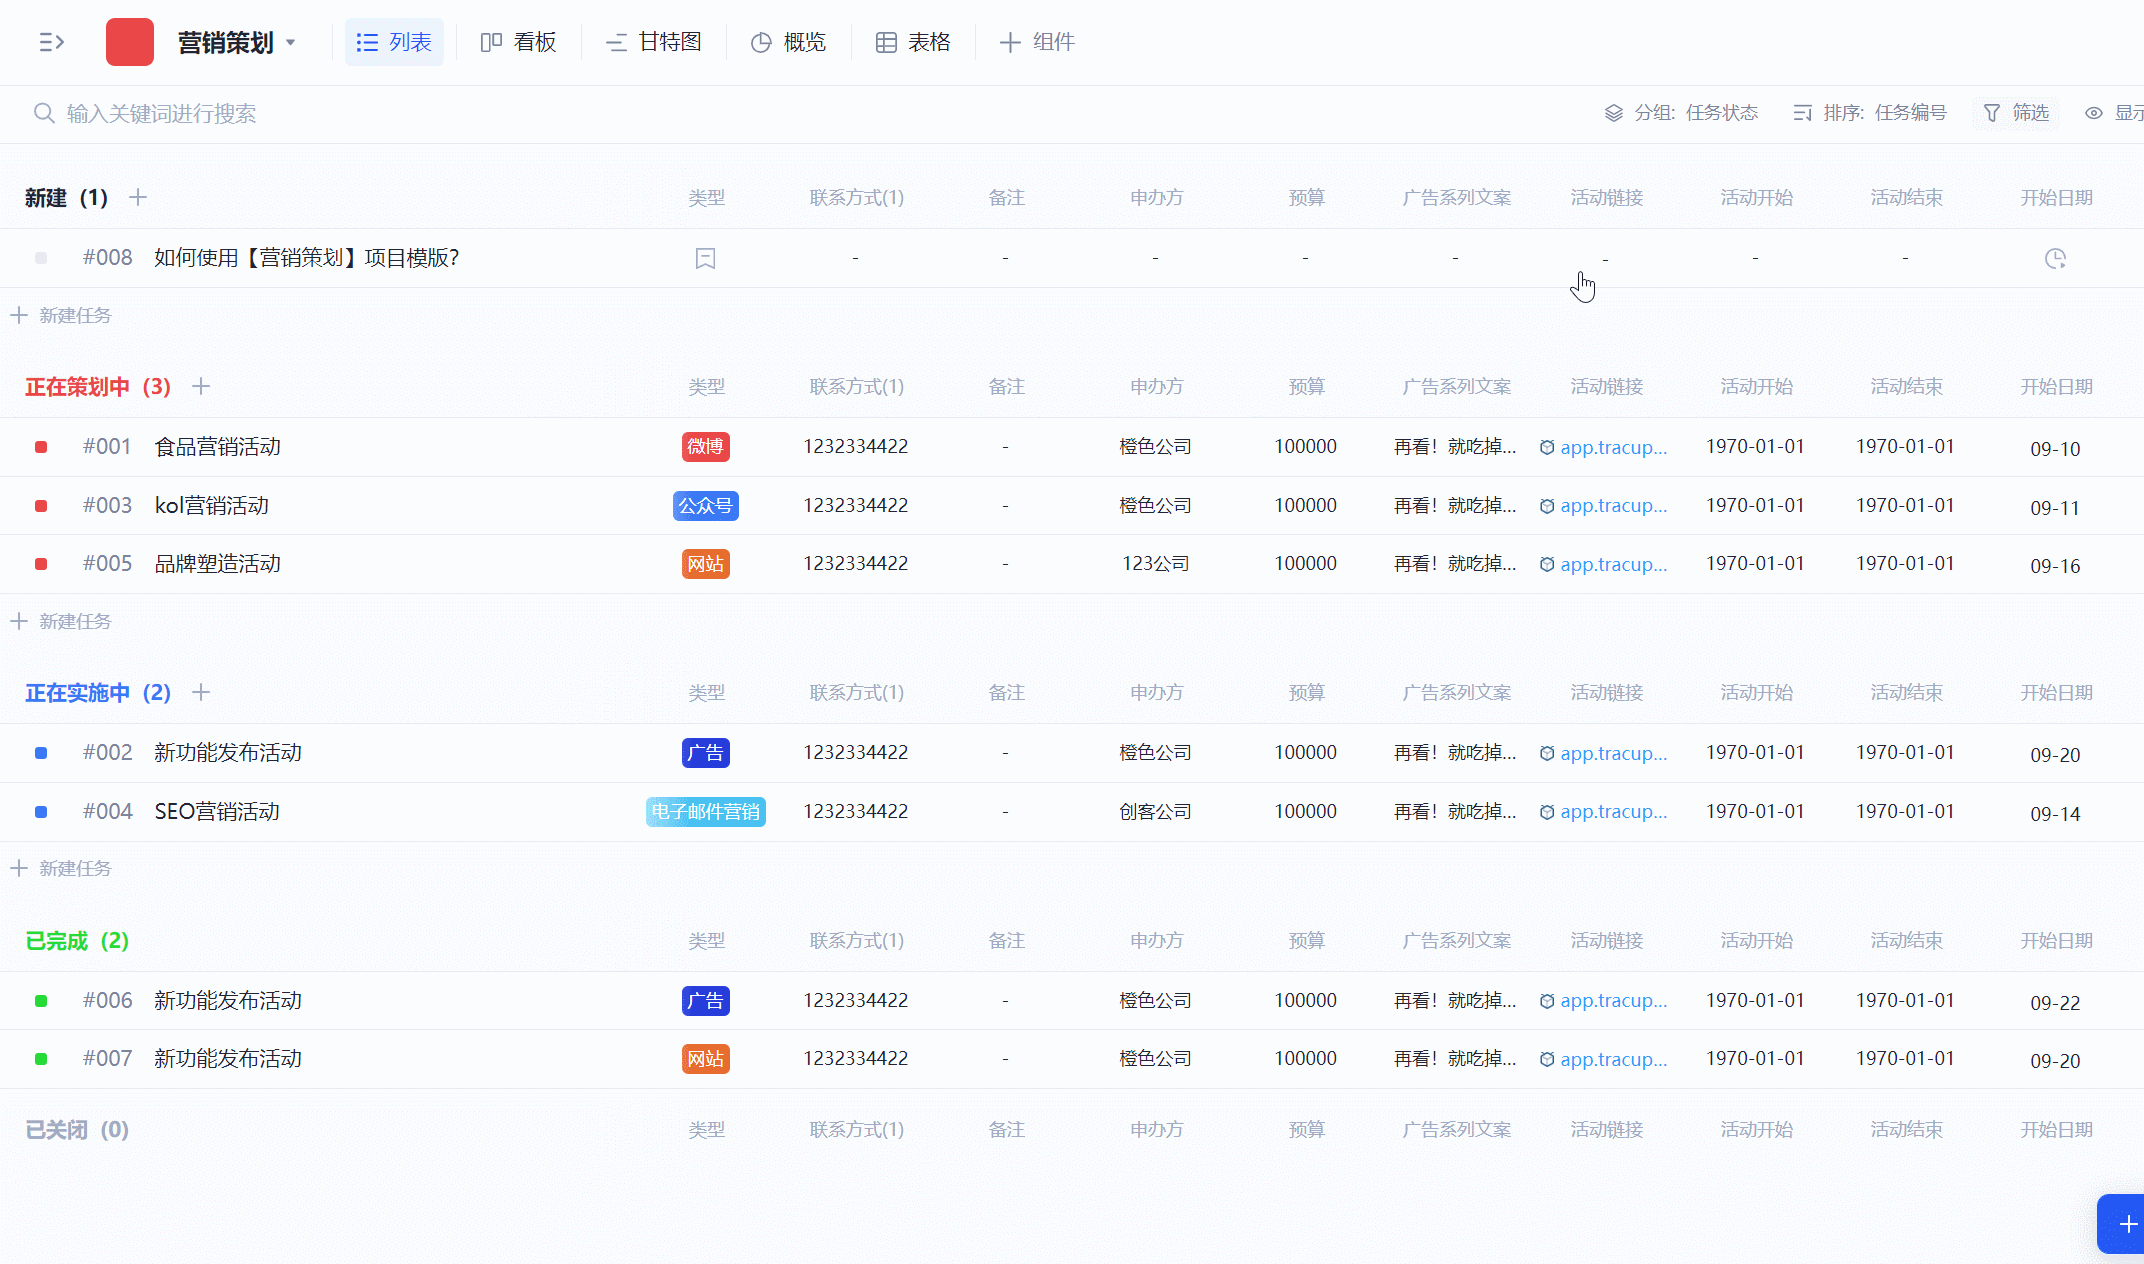Click the clock start-date icon for #008
Viewport: 2144px width, 1264px height.
(2055, 259)
